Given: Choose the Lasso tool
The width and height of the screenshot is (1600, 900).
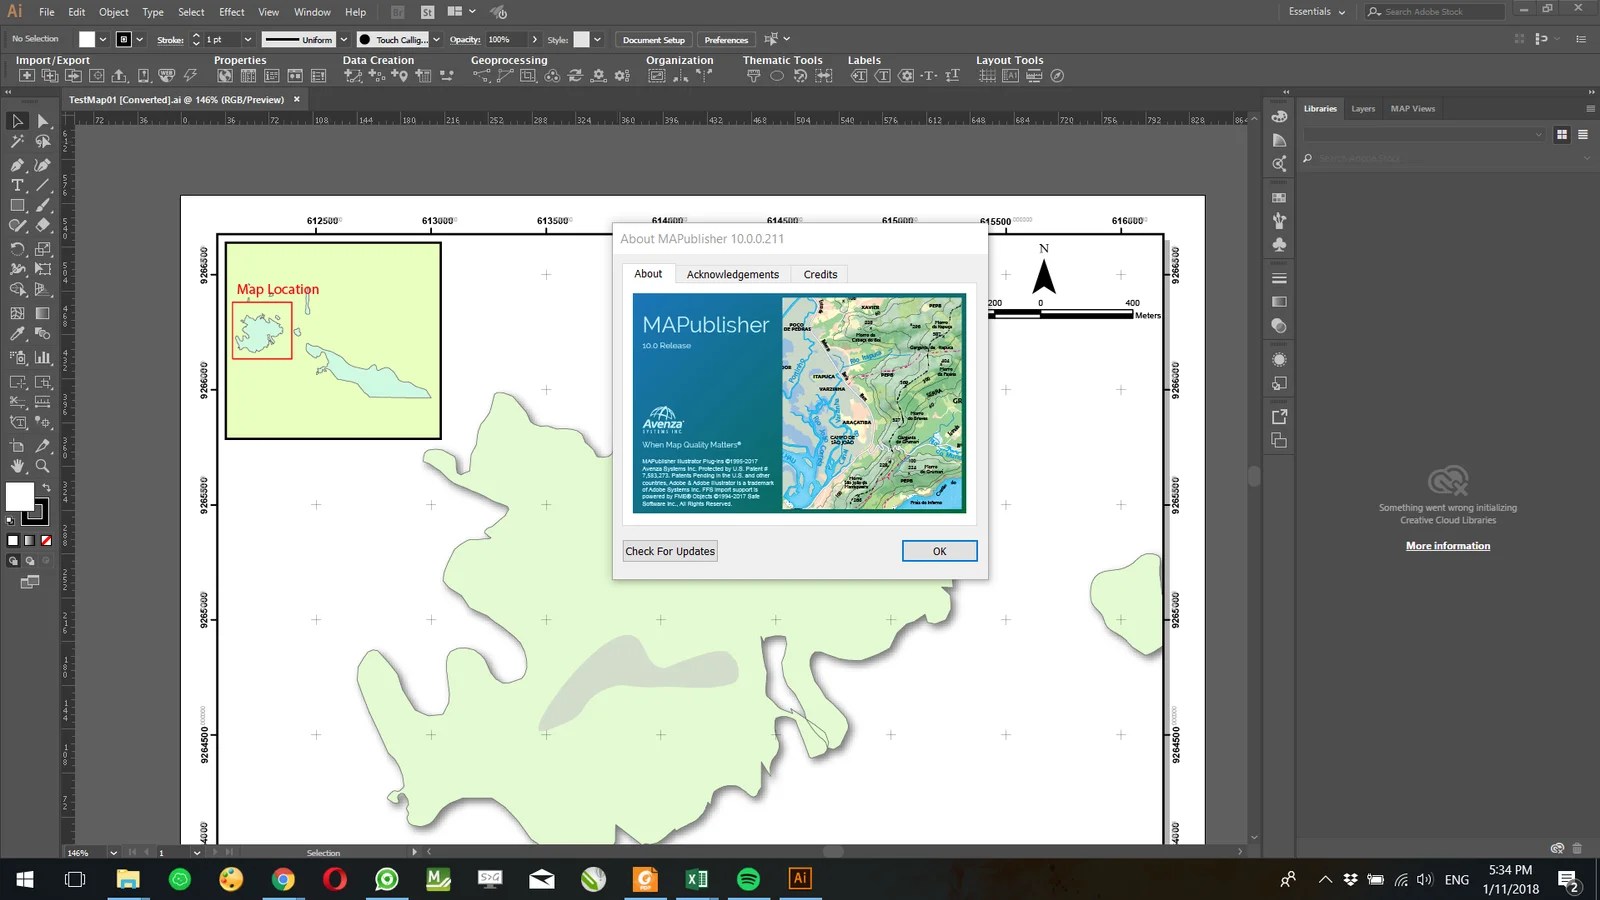Looking at the screenshot, I should (43, 142).
